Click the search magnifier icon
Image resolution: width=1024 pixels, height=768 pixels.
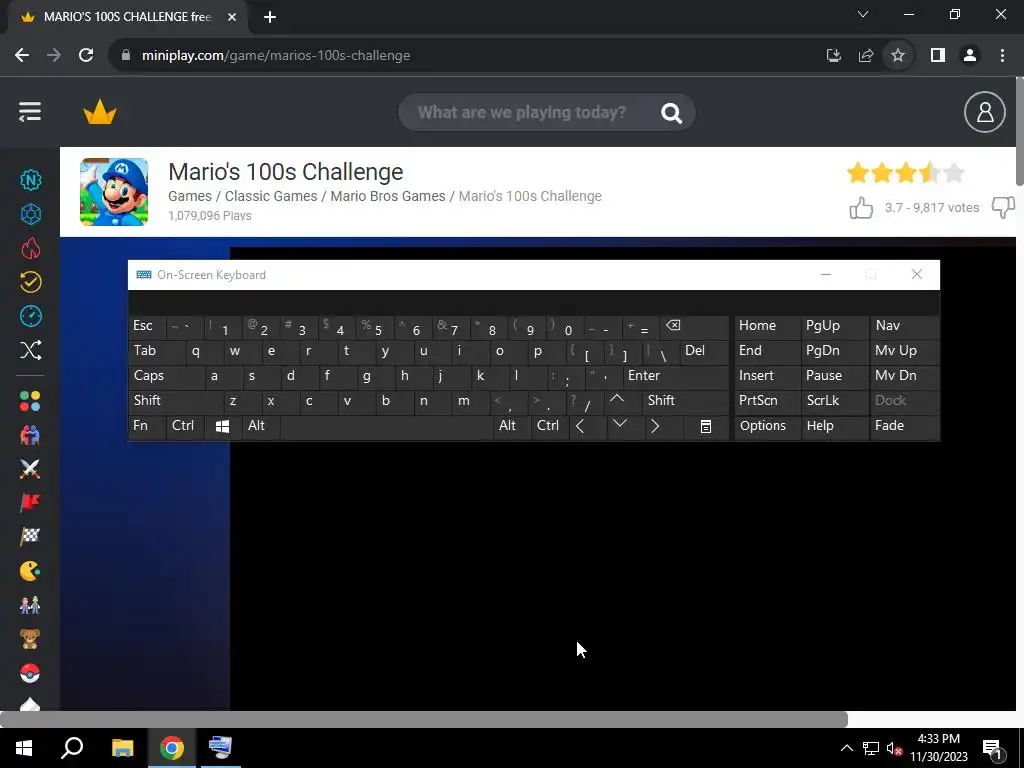coord(671,113)
